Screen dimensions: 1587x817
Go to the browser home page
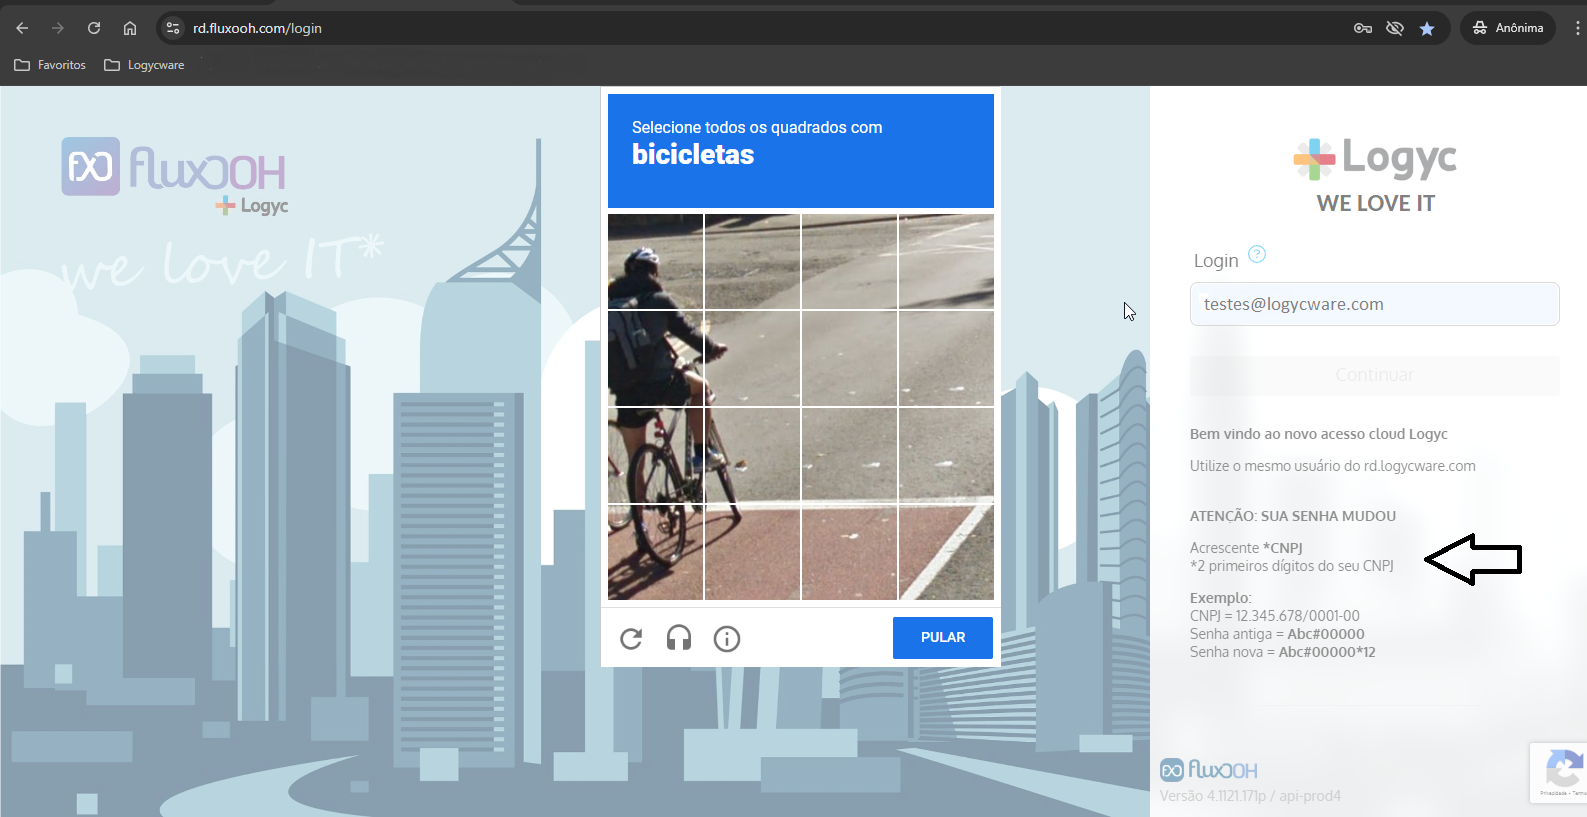pos(130,28)
